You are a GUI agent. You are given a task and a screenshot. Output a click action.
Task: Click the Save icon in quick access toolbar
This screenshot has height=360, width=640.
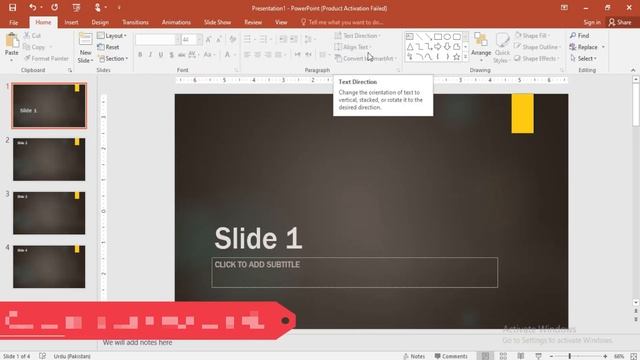(x=13, y=7)
